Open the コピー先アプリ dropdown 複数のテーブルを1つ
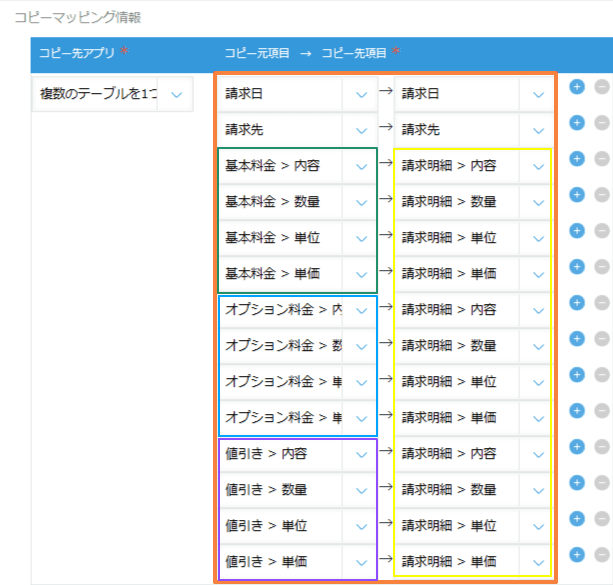This screenshot has height=585, width=613. point(112,94)
